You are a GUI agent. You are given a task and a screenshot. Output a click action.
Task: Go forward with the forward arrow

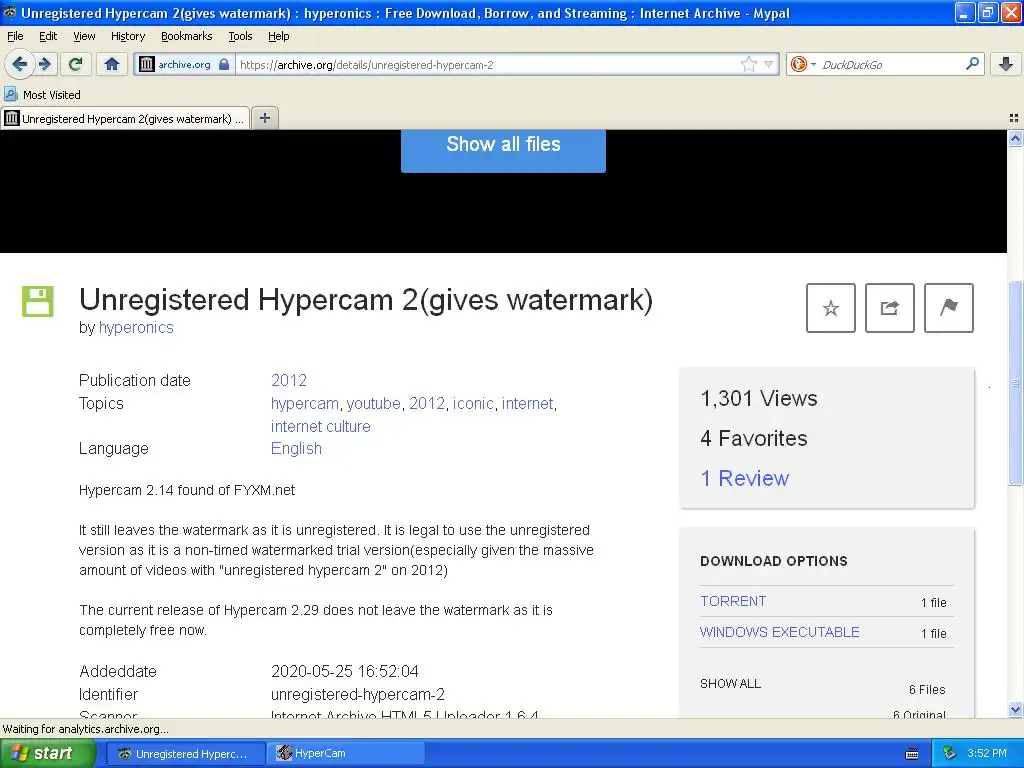[44, 64]
